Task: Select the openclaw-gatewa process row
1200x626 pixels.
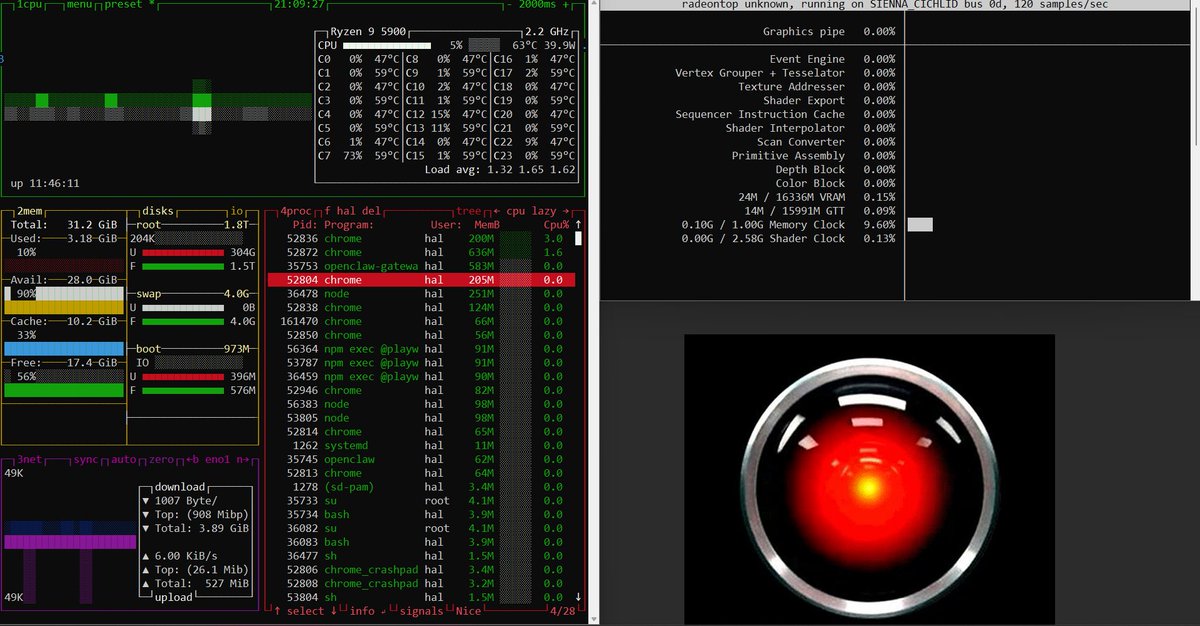Action: (x=422, y=266)
